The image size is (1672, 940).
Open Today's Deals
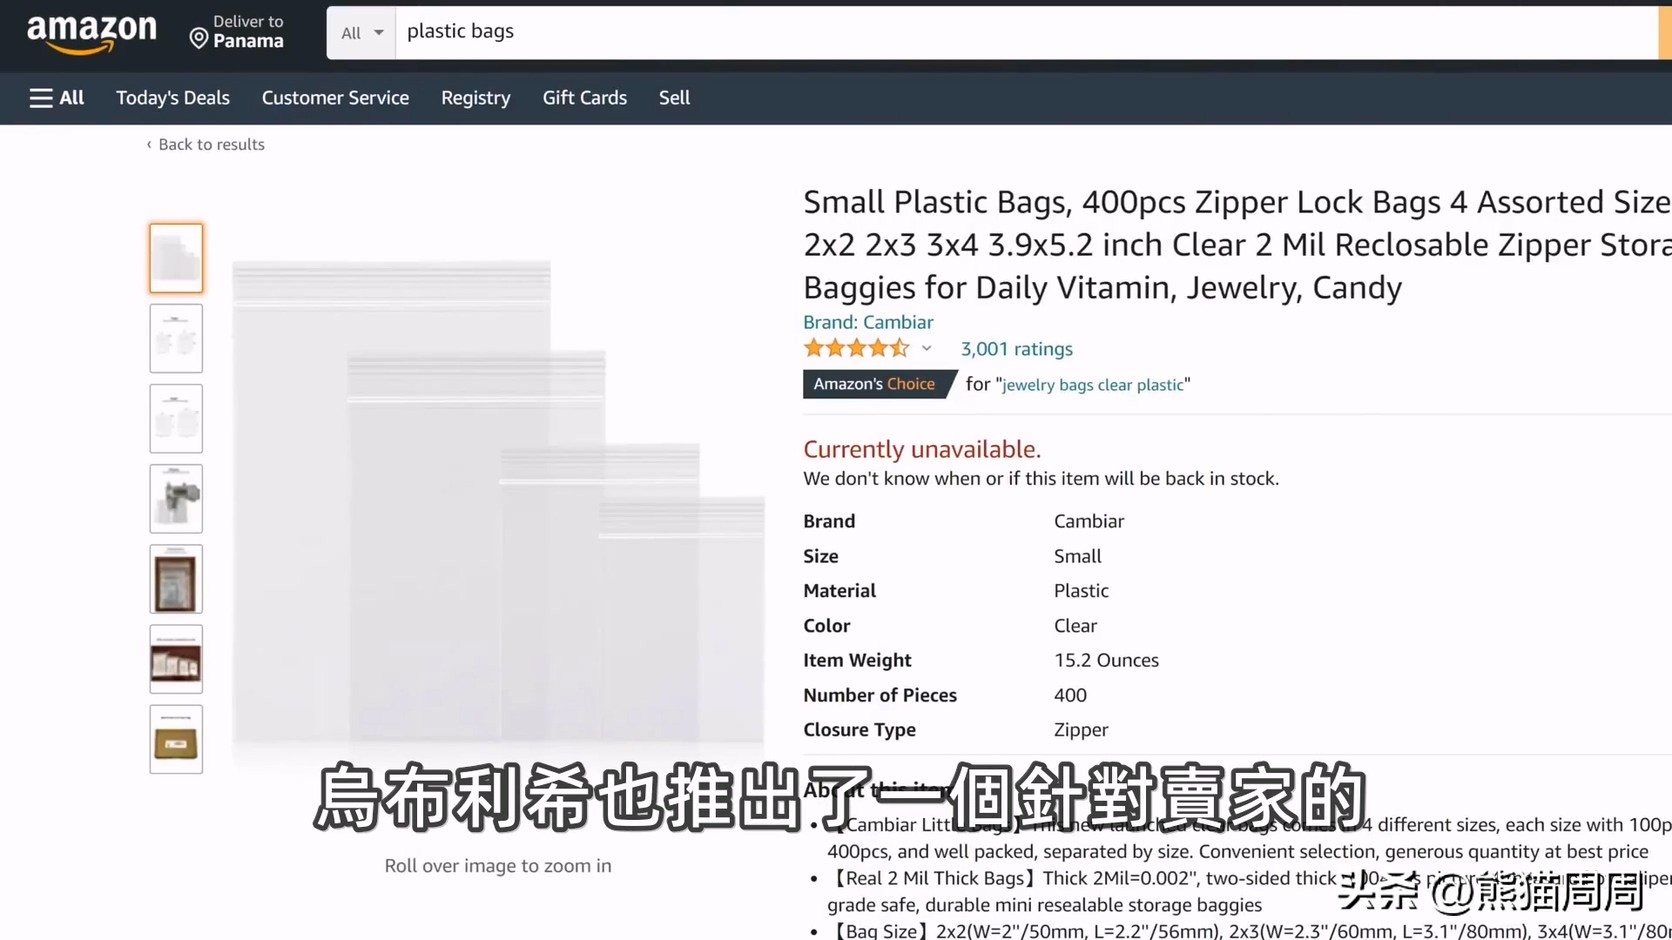[173, 98]
